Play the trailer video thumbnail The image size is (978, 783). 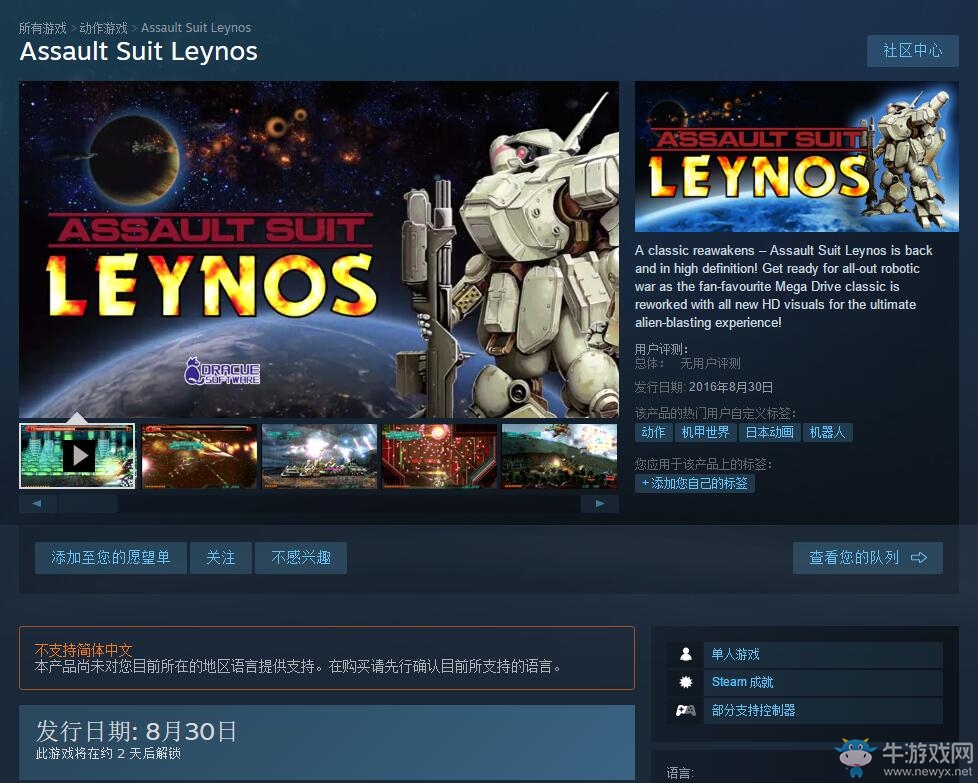(77, 456)
